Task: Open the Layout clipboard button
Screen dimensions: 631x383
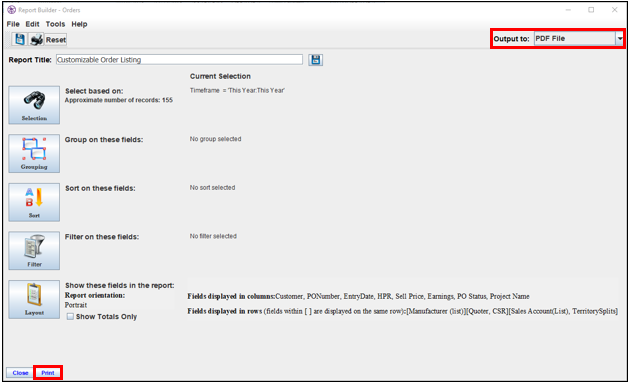Action: point(34,299)
